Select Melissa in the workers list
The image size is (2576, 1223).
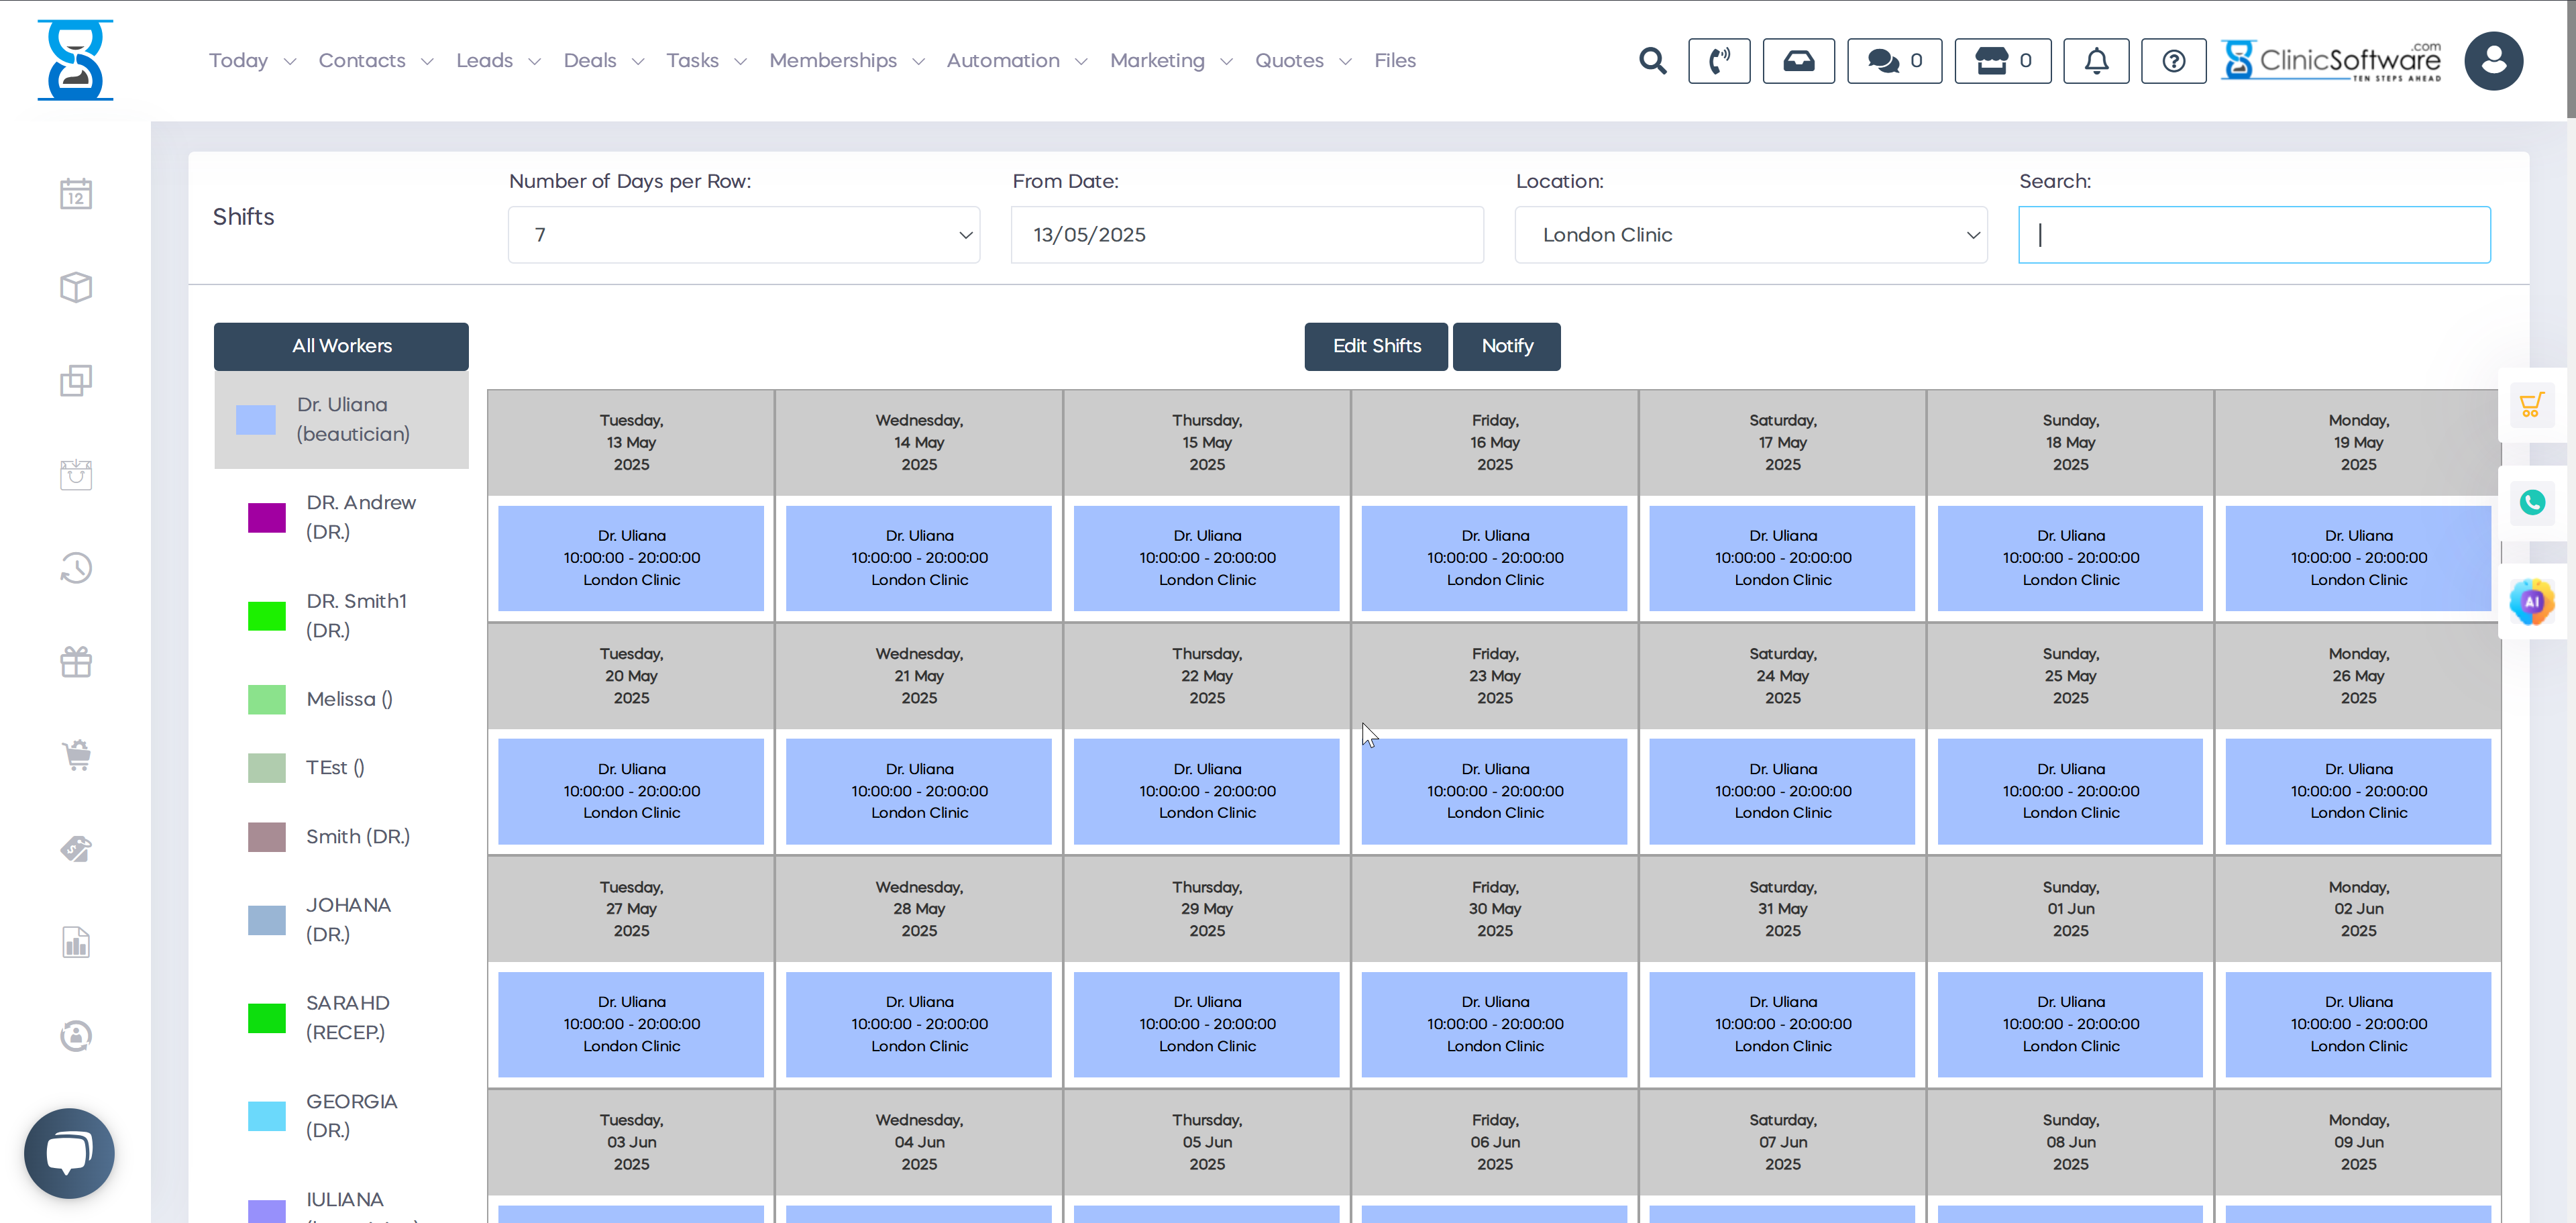[x=349, y=699]
